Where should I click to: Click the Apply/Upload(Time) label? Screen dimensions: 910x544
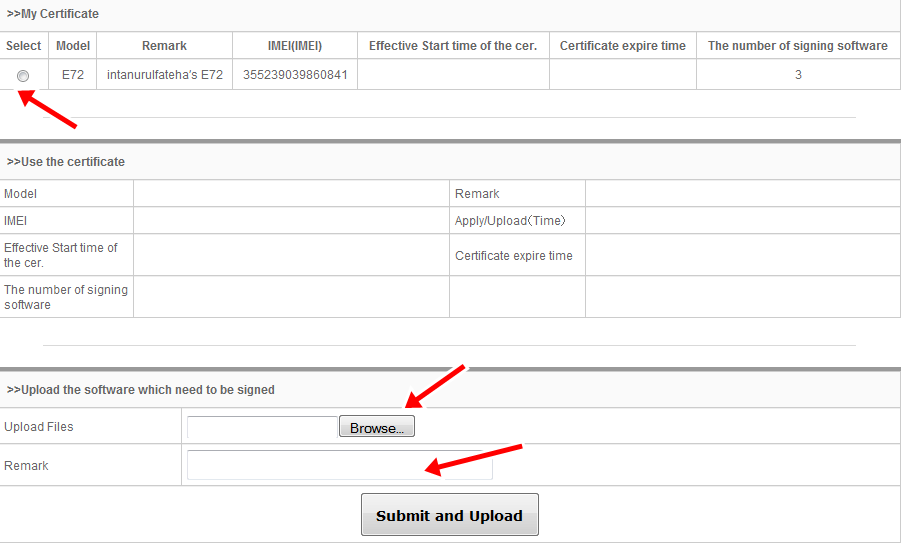pyautogui.click(x=510, y=221)
